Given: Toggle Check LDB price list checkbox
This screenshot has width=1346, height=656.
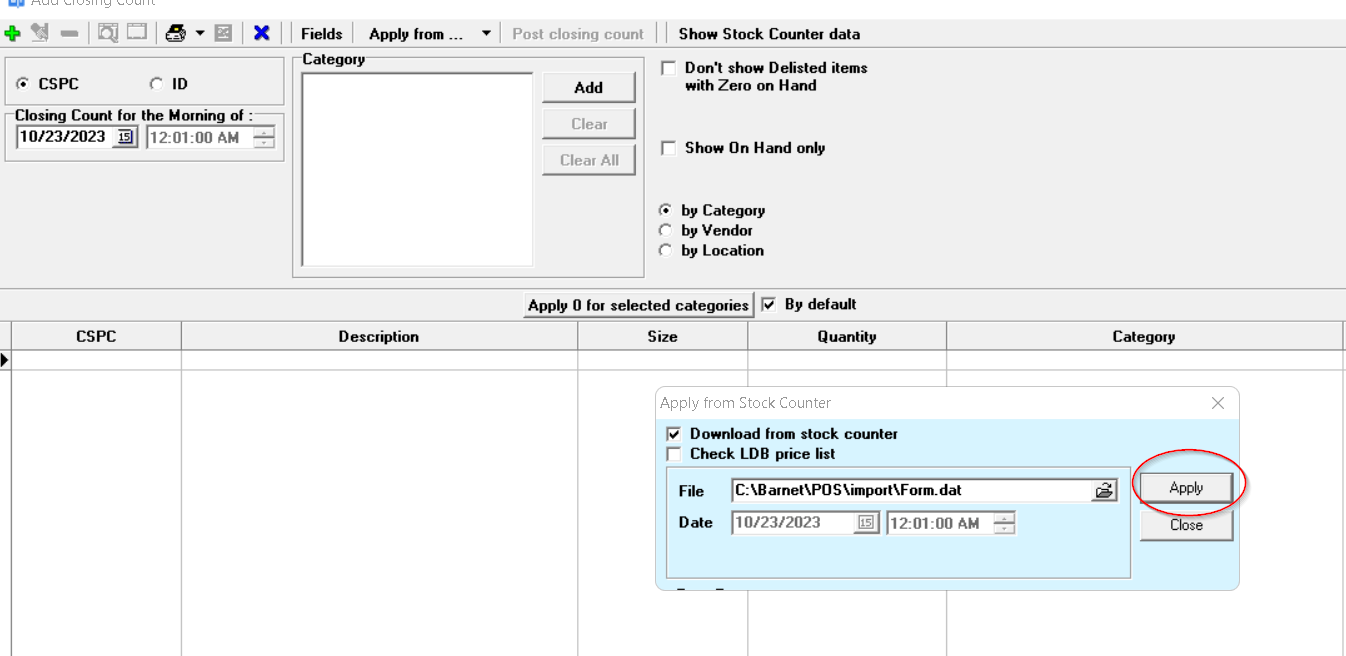Looking at the screenshot, I should (x=674, y=454).
